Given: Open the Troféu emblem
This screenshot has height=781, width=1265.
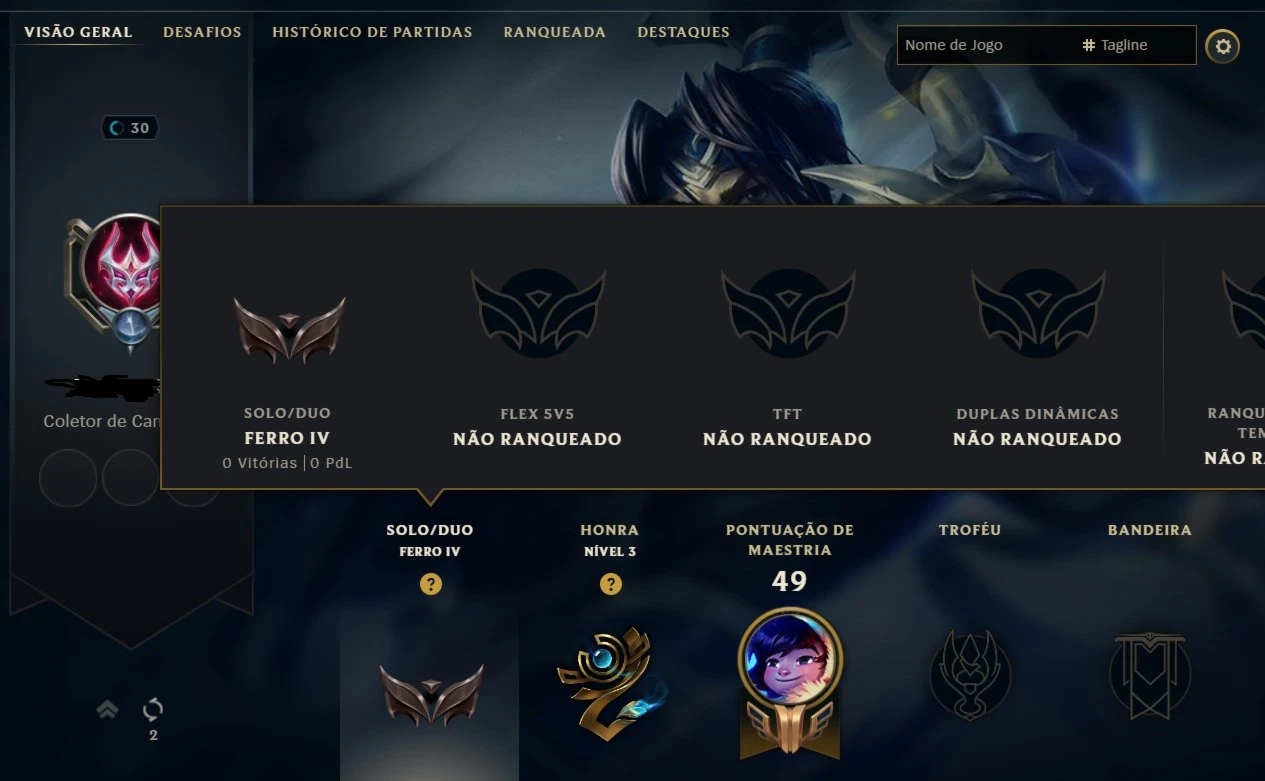Looking at the screenshot, I should pos(970,675).
